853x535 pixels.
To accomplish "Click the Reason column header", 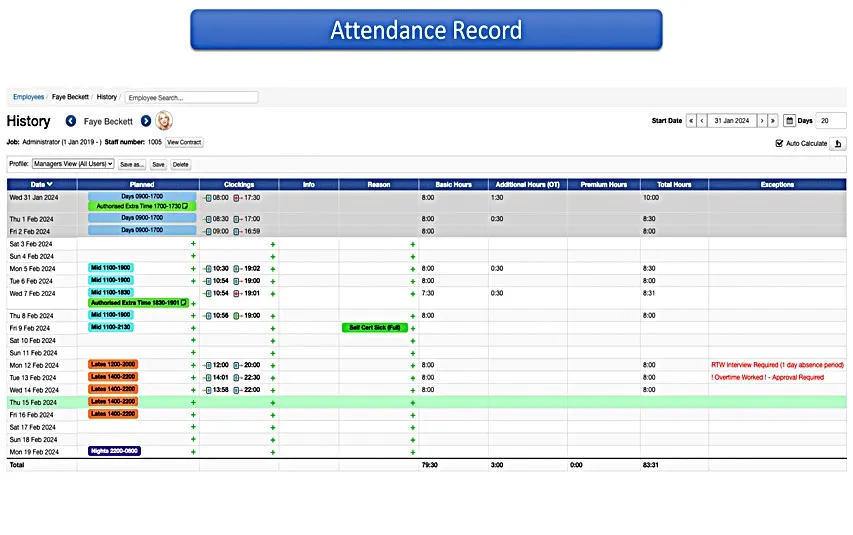I will tap(379, 185).
